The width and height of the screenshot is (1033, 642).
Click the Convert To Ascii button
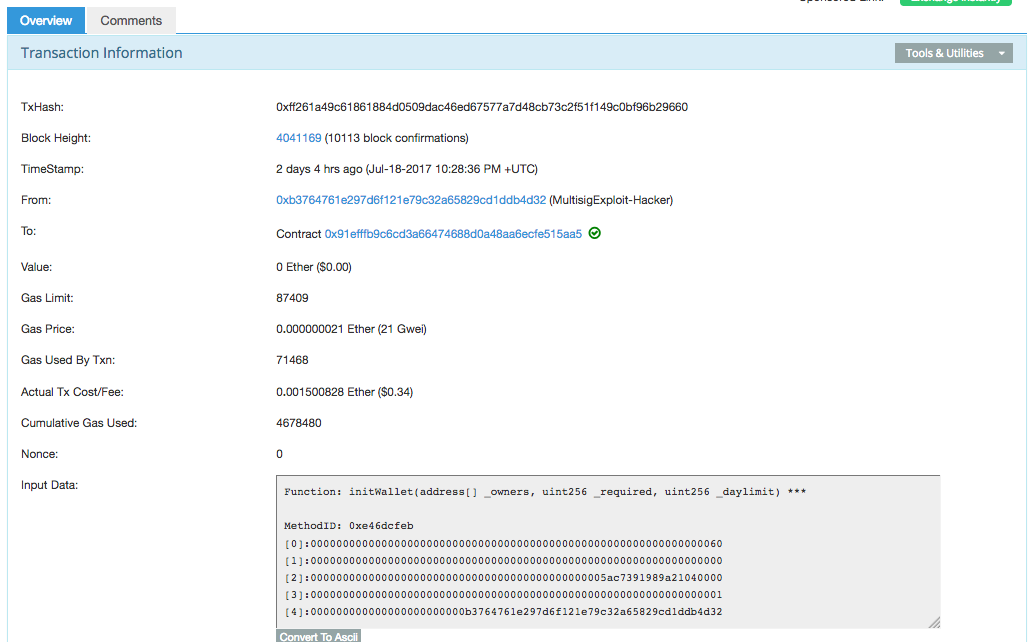[x=318, y=636]
